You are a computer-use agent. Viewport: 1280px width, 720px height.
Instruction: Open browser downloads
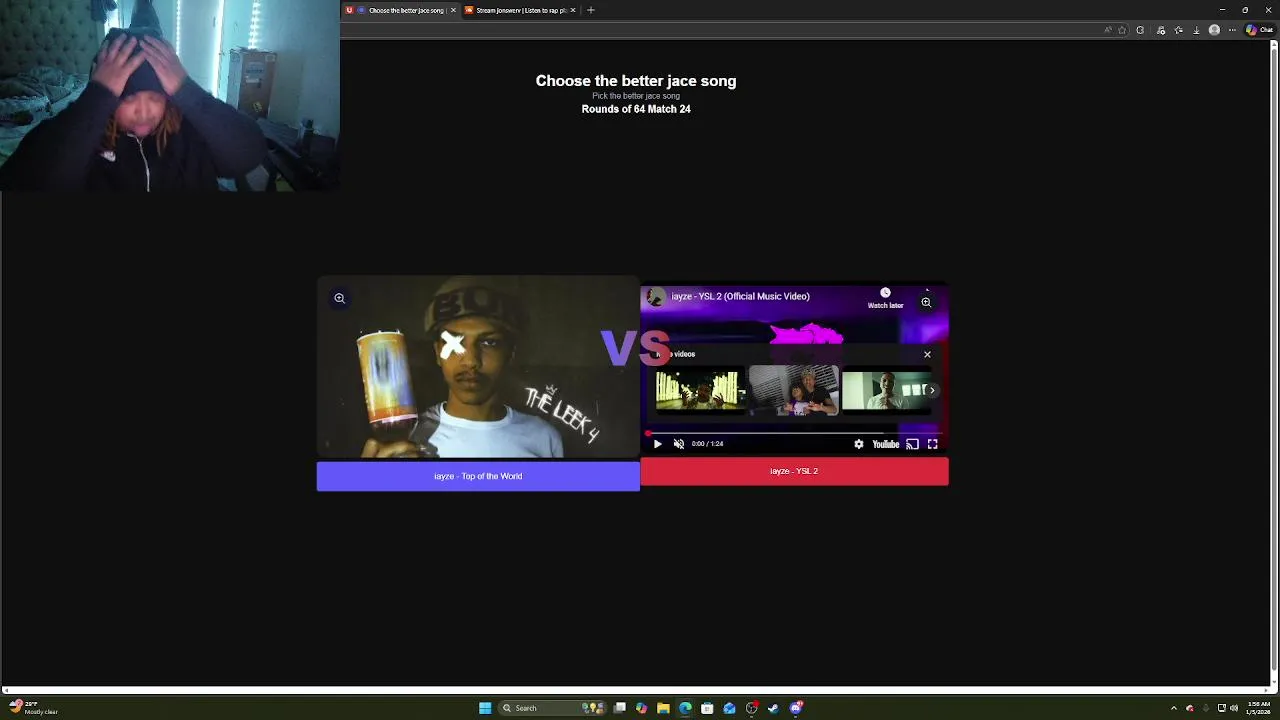tap(1196, 30)
